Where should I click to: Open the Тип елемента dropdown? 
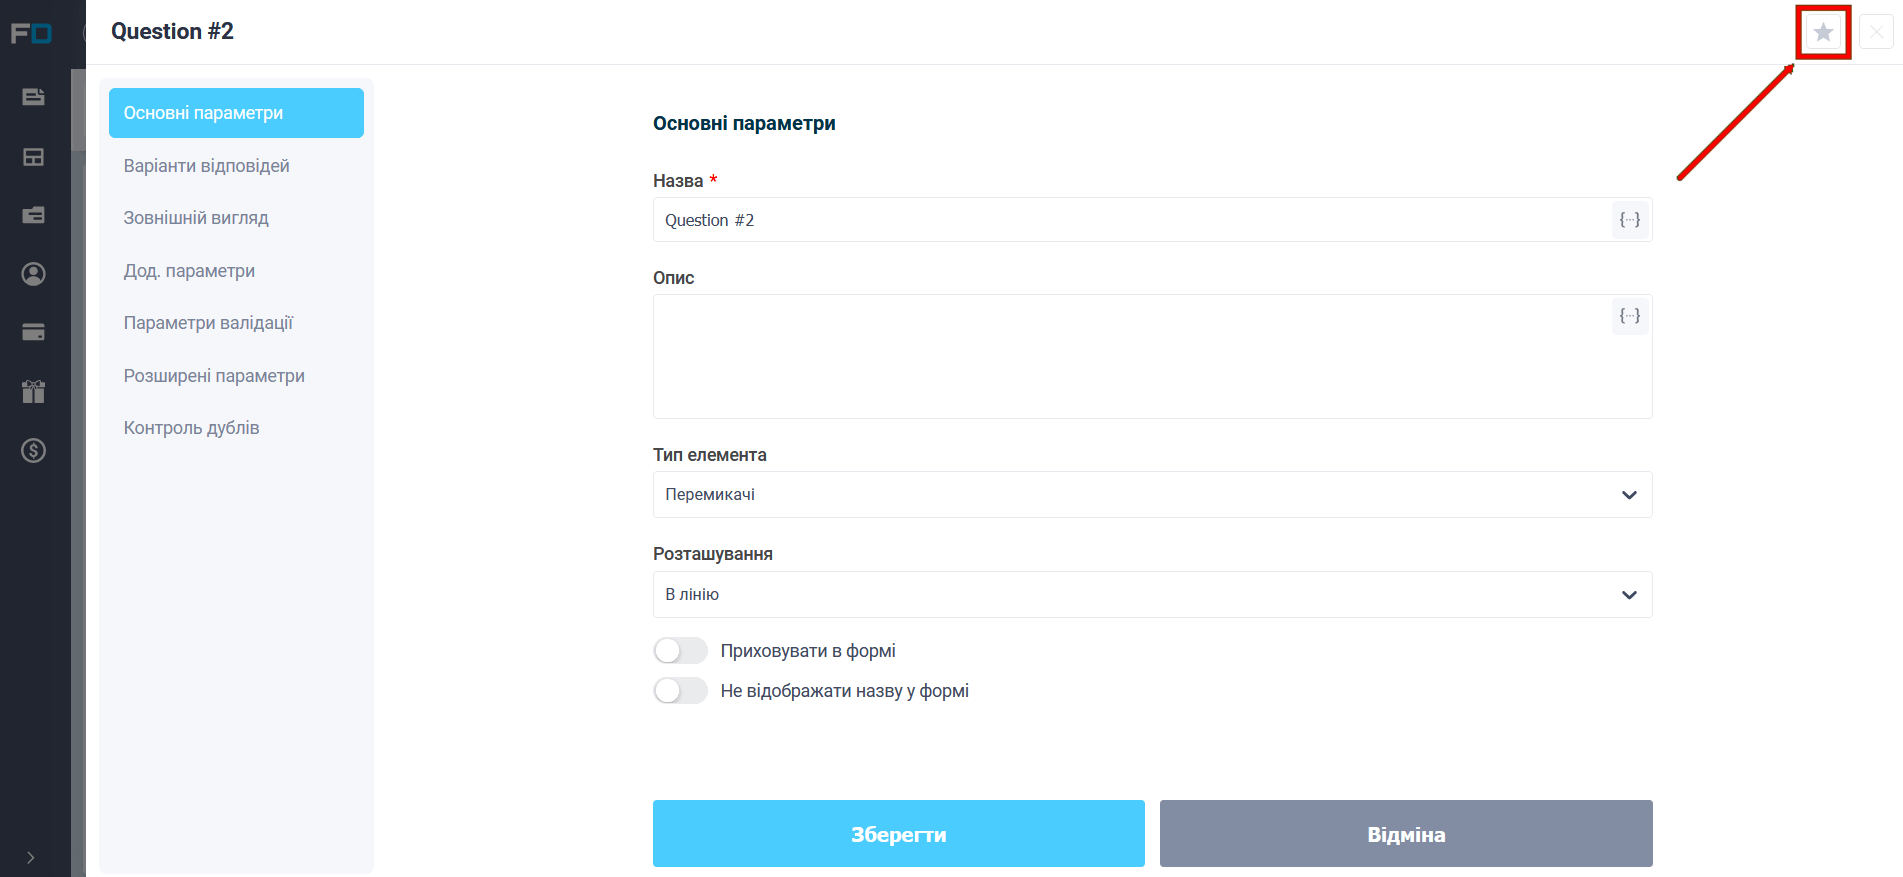[x=1152, y=495]
